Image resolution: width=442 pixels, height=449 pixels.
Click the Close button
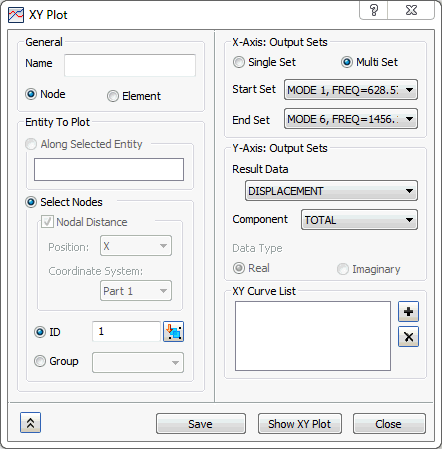[x=389, y=424]
